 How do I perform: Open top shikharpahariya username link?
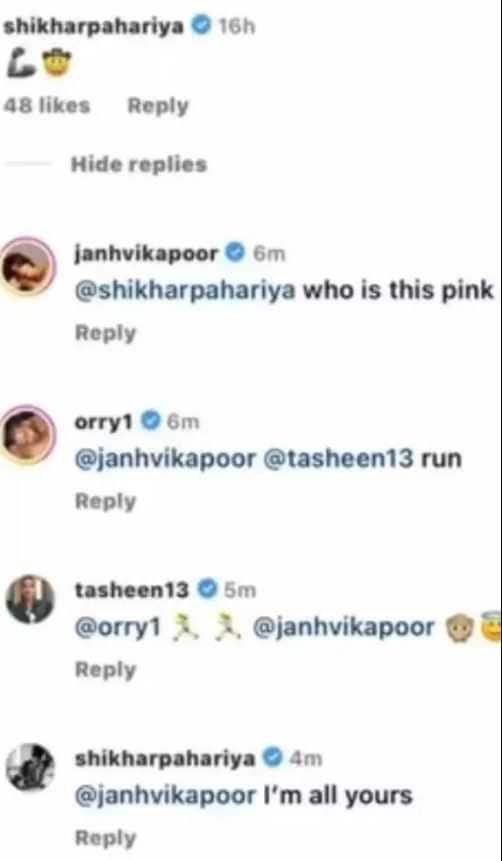click(94, 26)
